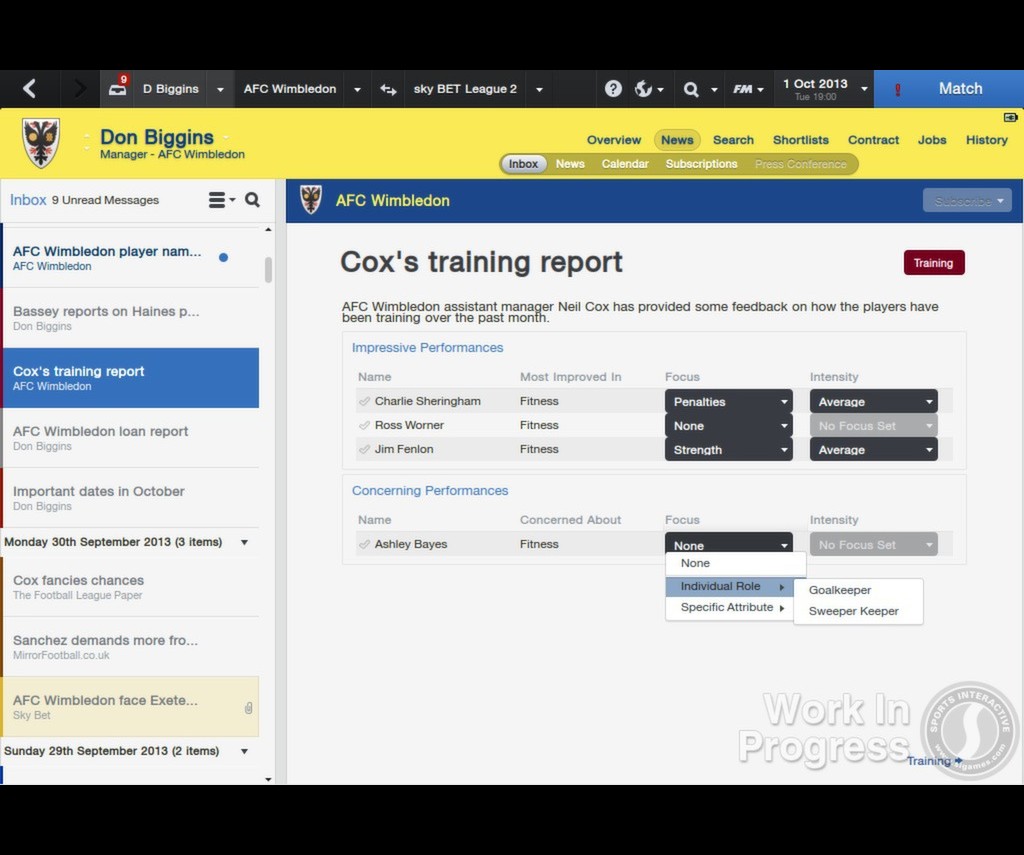Click inbox scroll down arrow

click(x=268, y=779)
